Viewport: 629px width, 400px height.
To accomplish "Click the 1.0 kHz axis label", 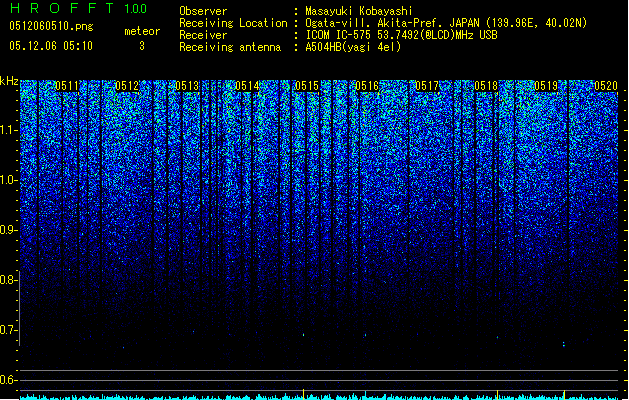I will coord(9,180).
